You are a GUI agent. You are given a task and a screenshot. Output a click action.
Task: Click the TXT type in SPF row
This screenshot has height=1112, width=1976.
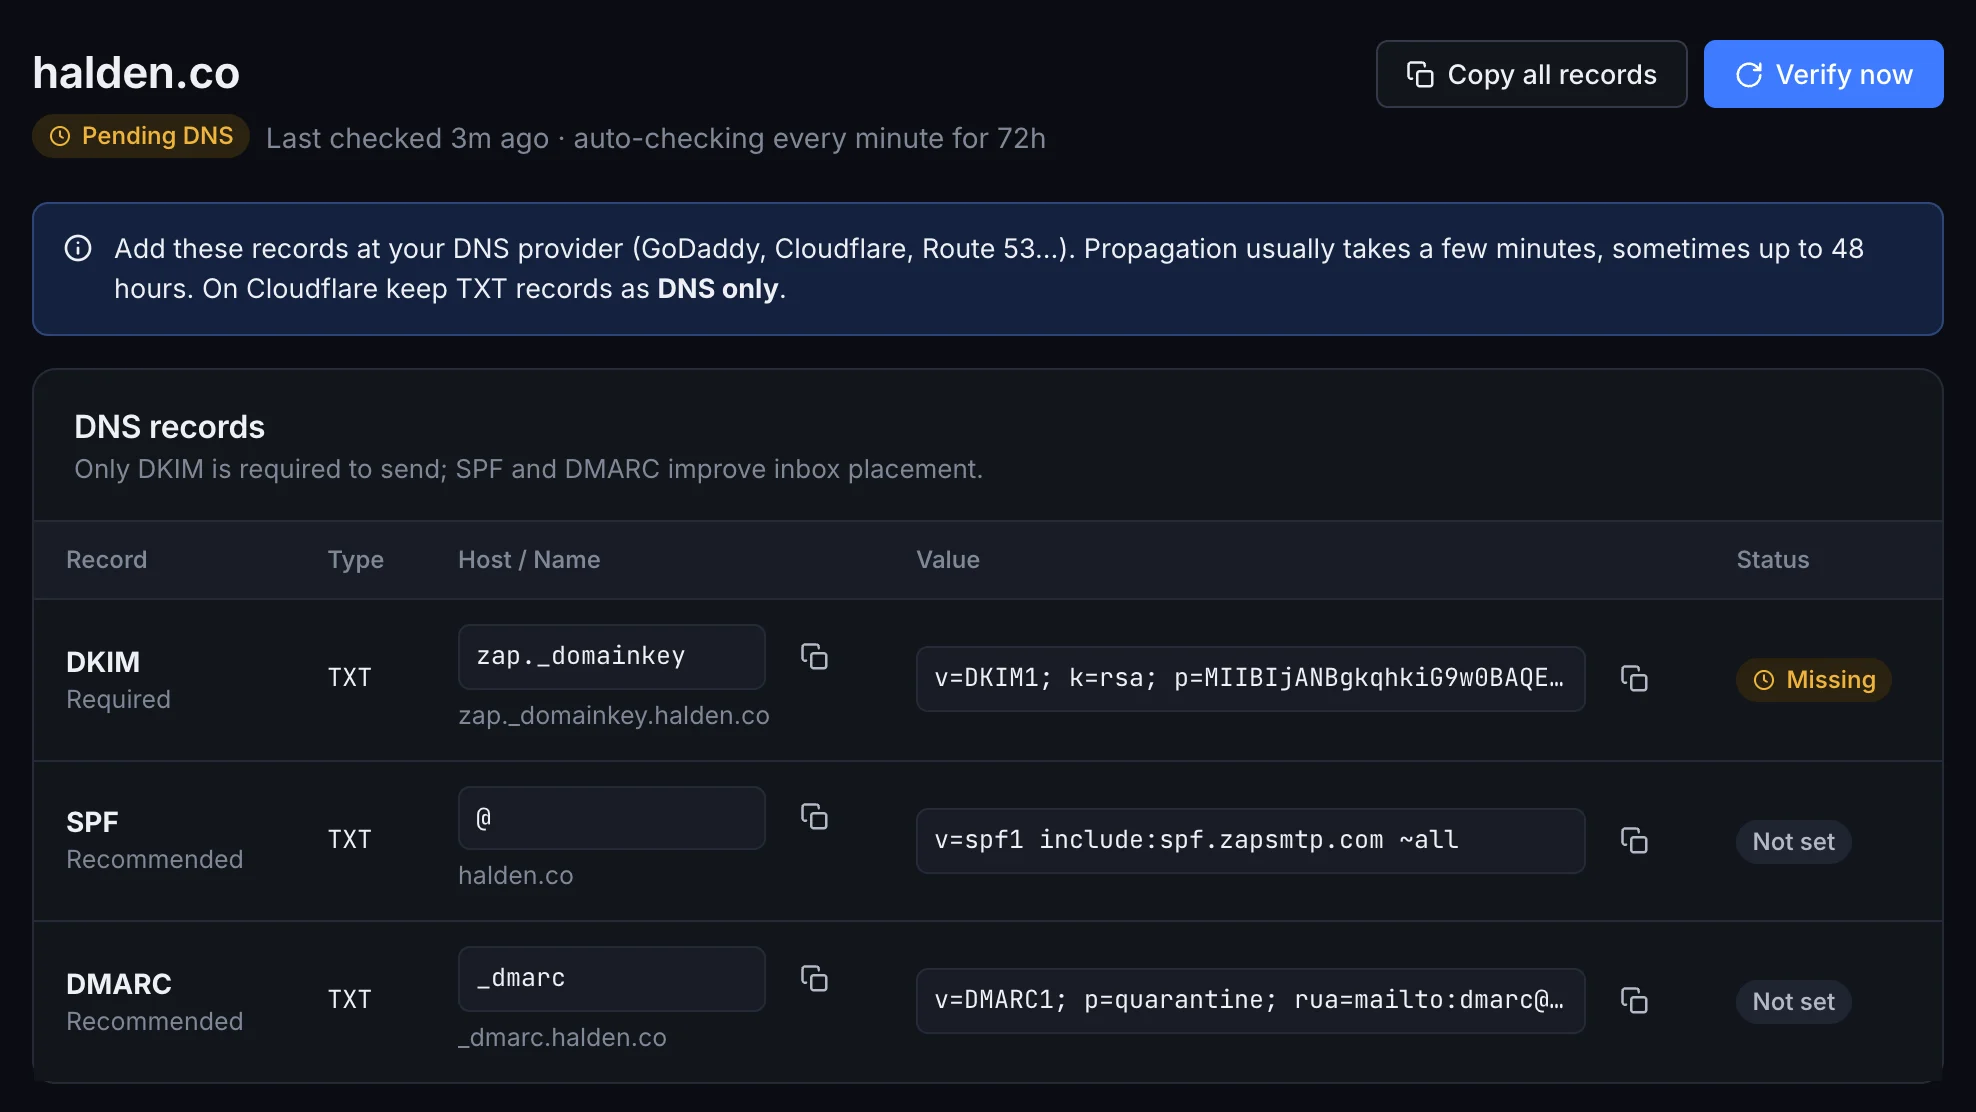(349, 840)
